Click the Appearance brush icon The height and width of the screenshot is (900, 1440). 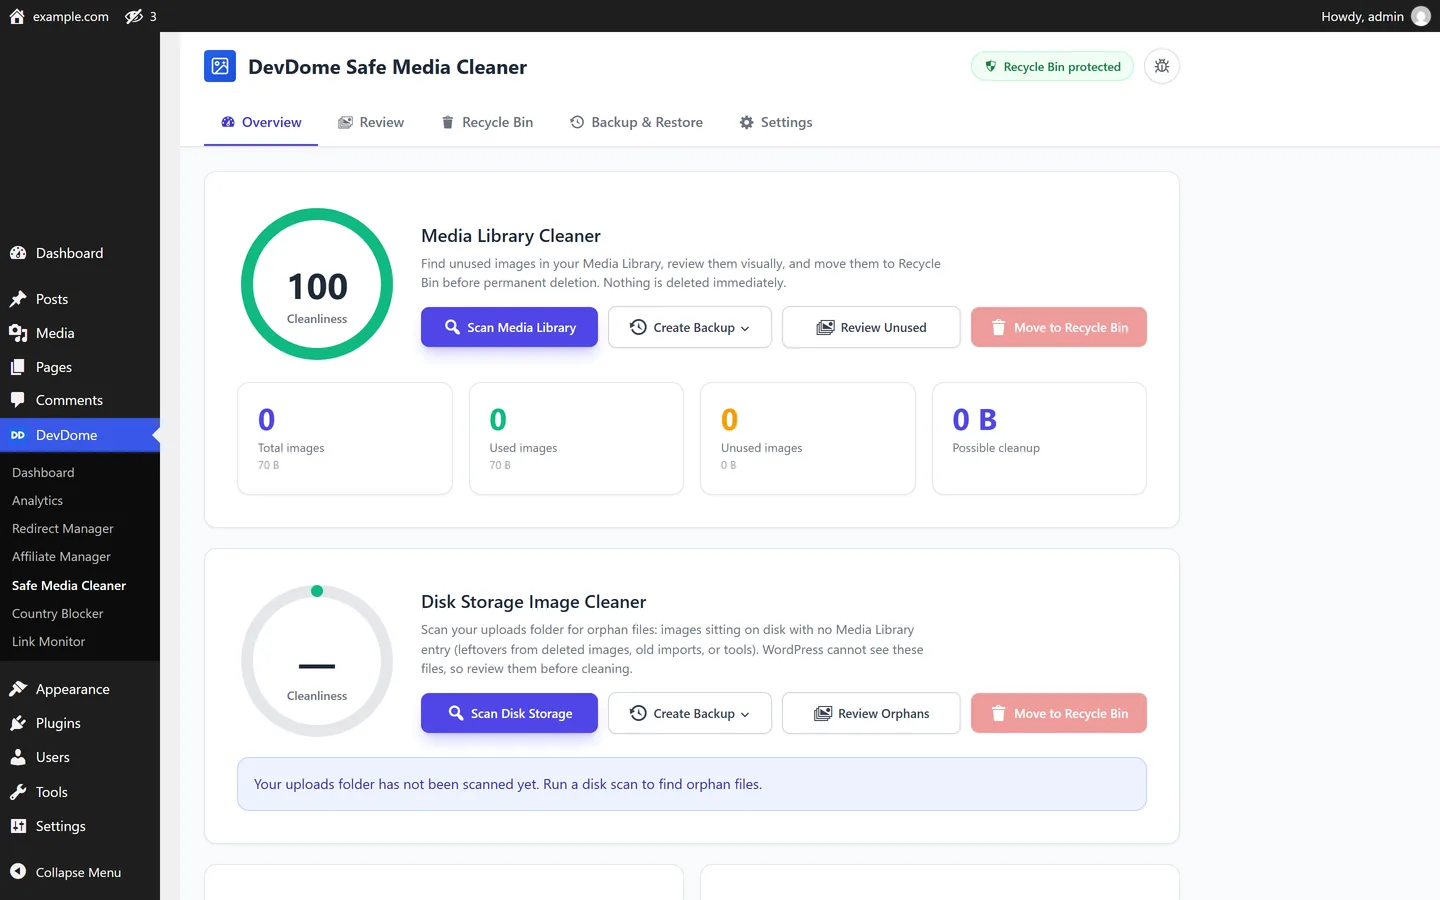point(18,689)
